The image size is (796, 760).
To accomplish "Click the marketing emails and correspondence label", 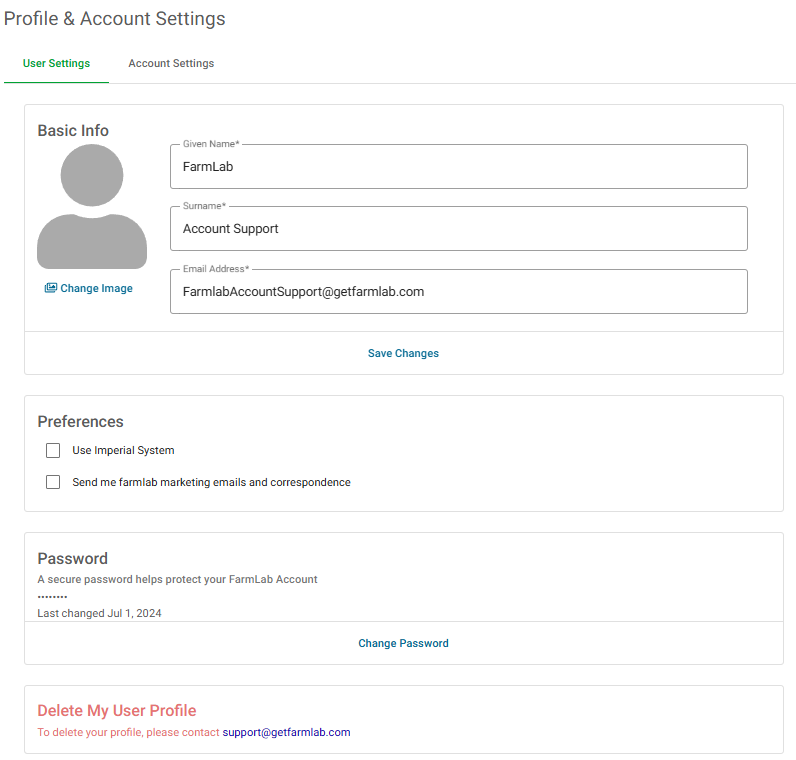I will (x=211, y=482).
